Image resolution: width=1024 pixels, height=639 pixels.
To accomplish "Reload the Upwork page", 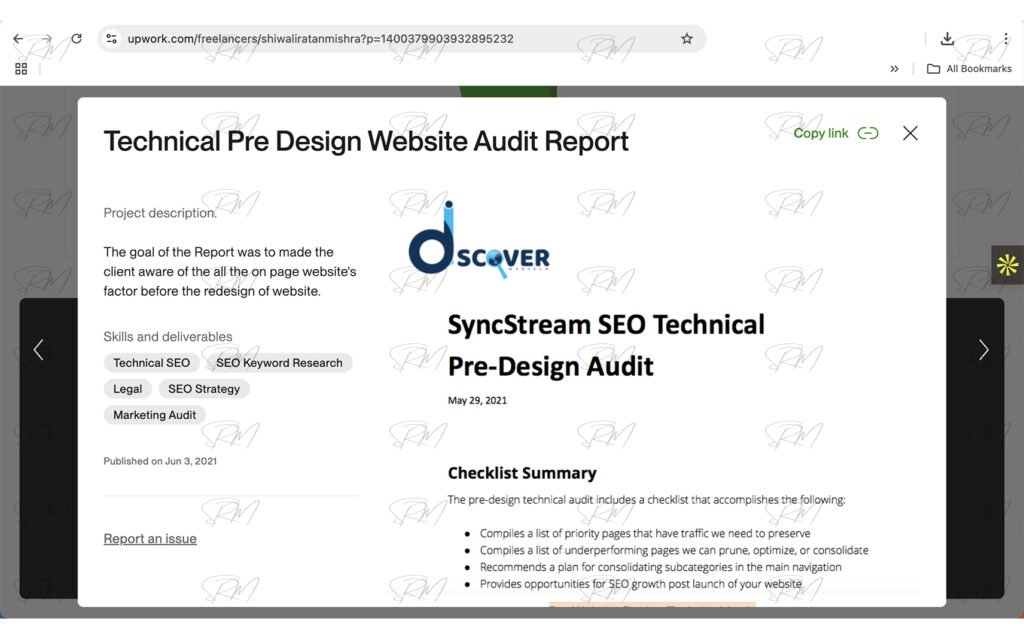I will pyautogui.click(x=76, y=39).
